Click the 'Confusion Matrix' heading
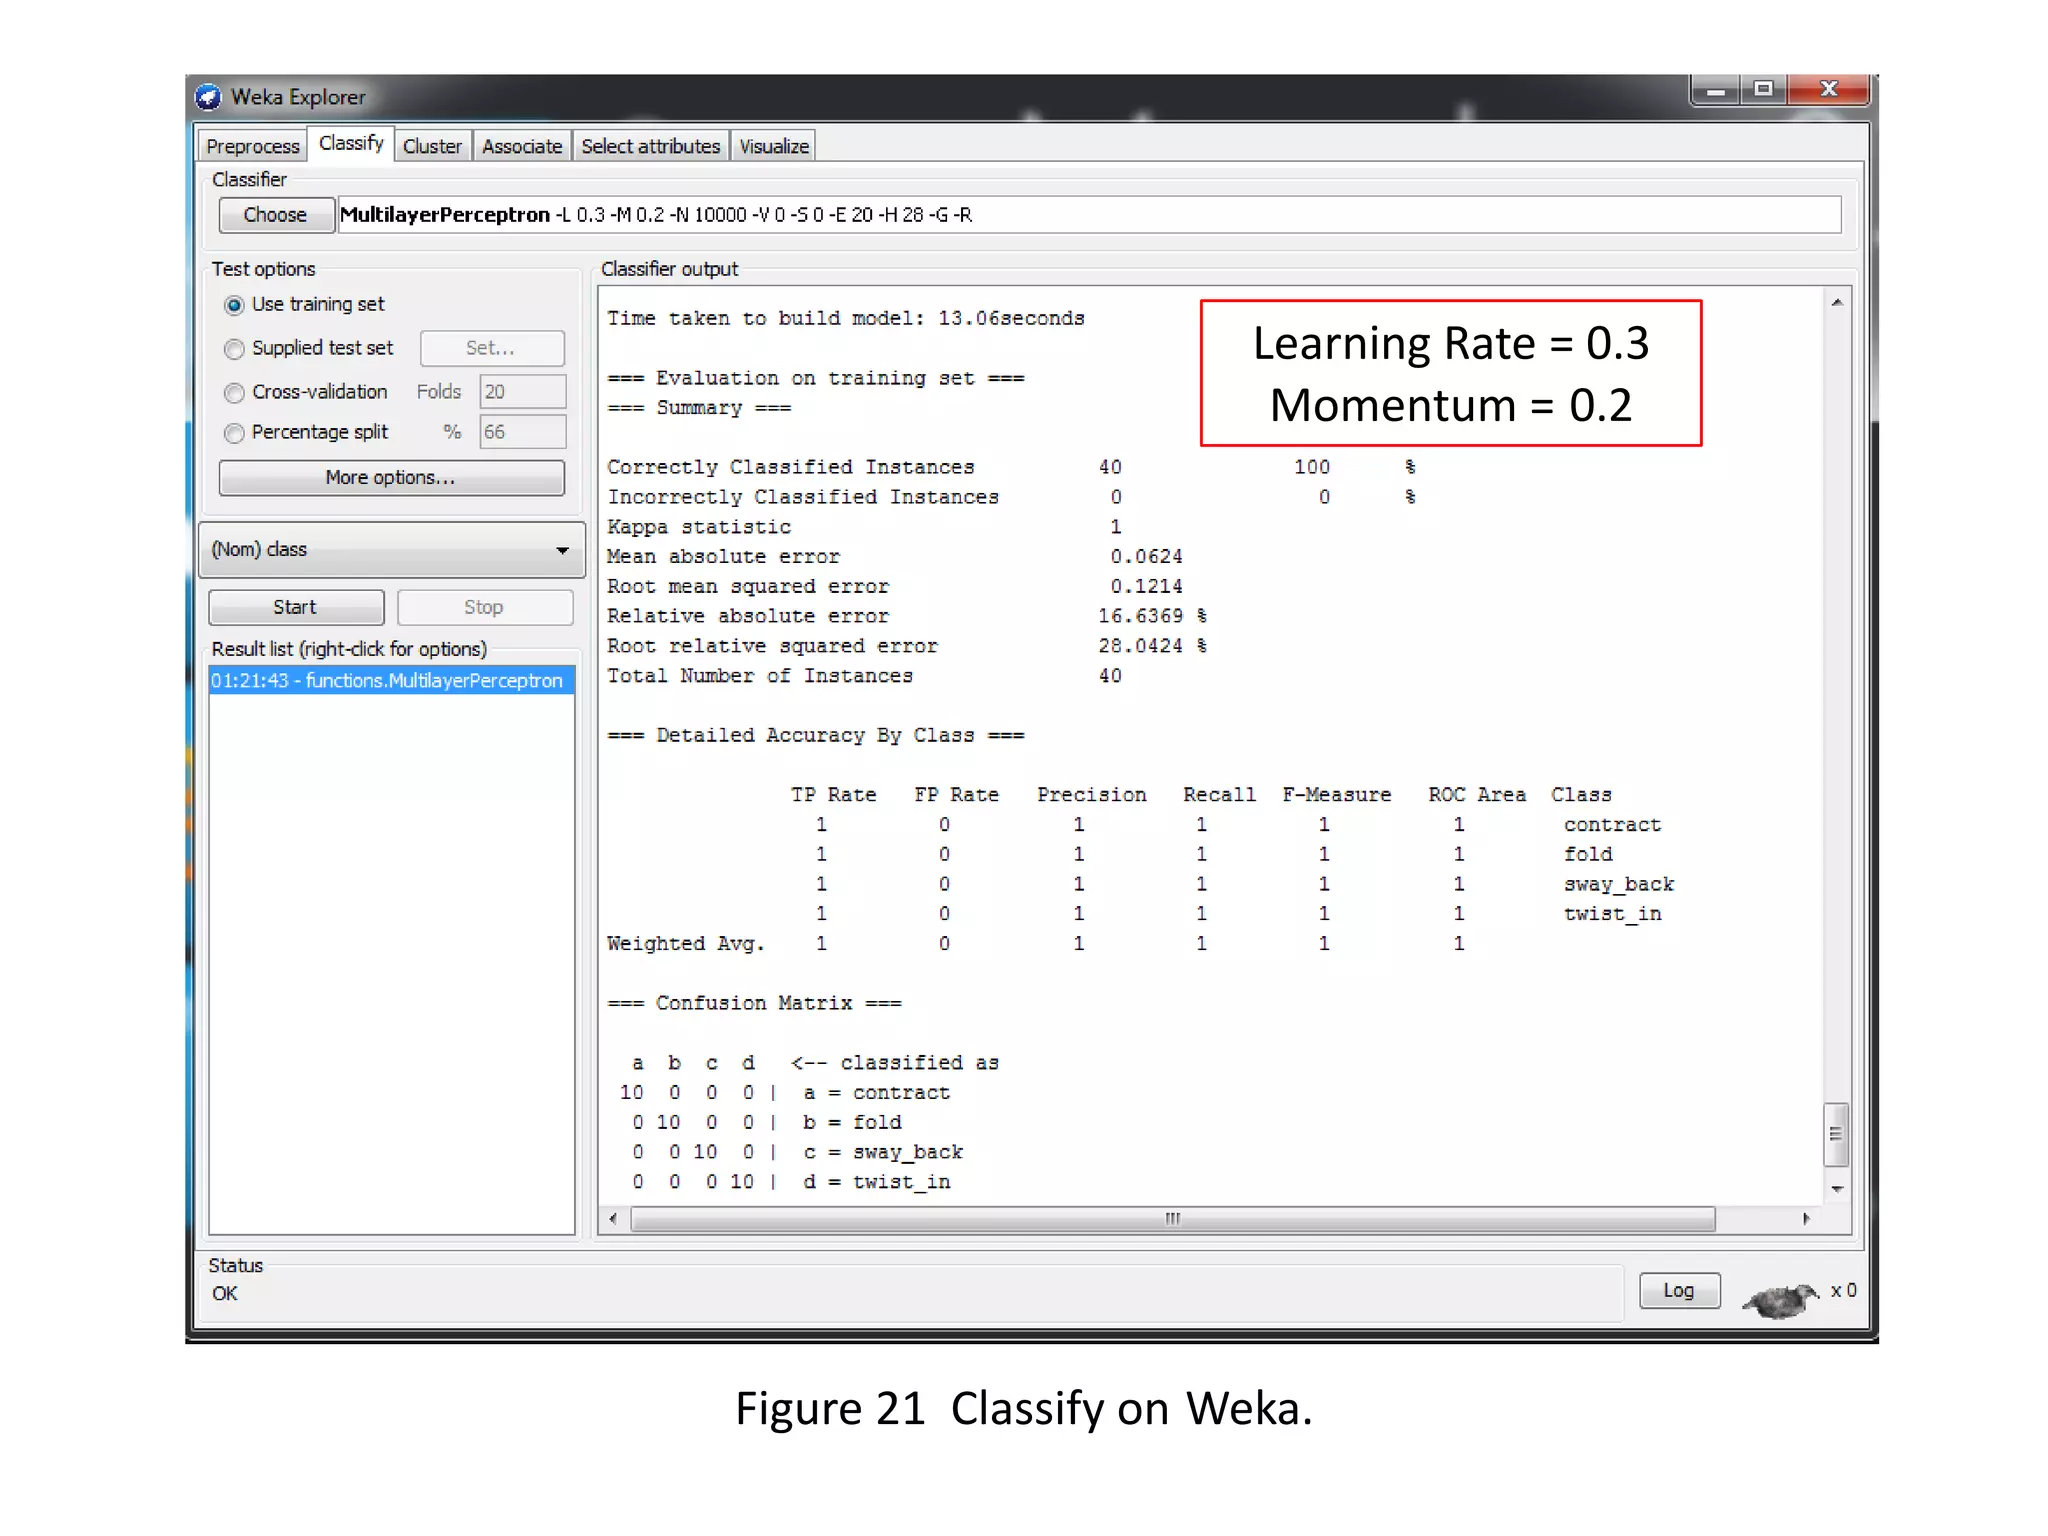The image size is (2048, 1536). (x=755, y=1004)
